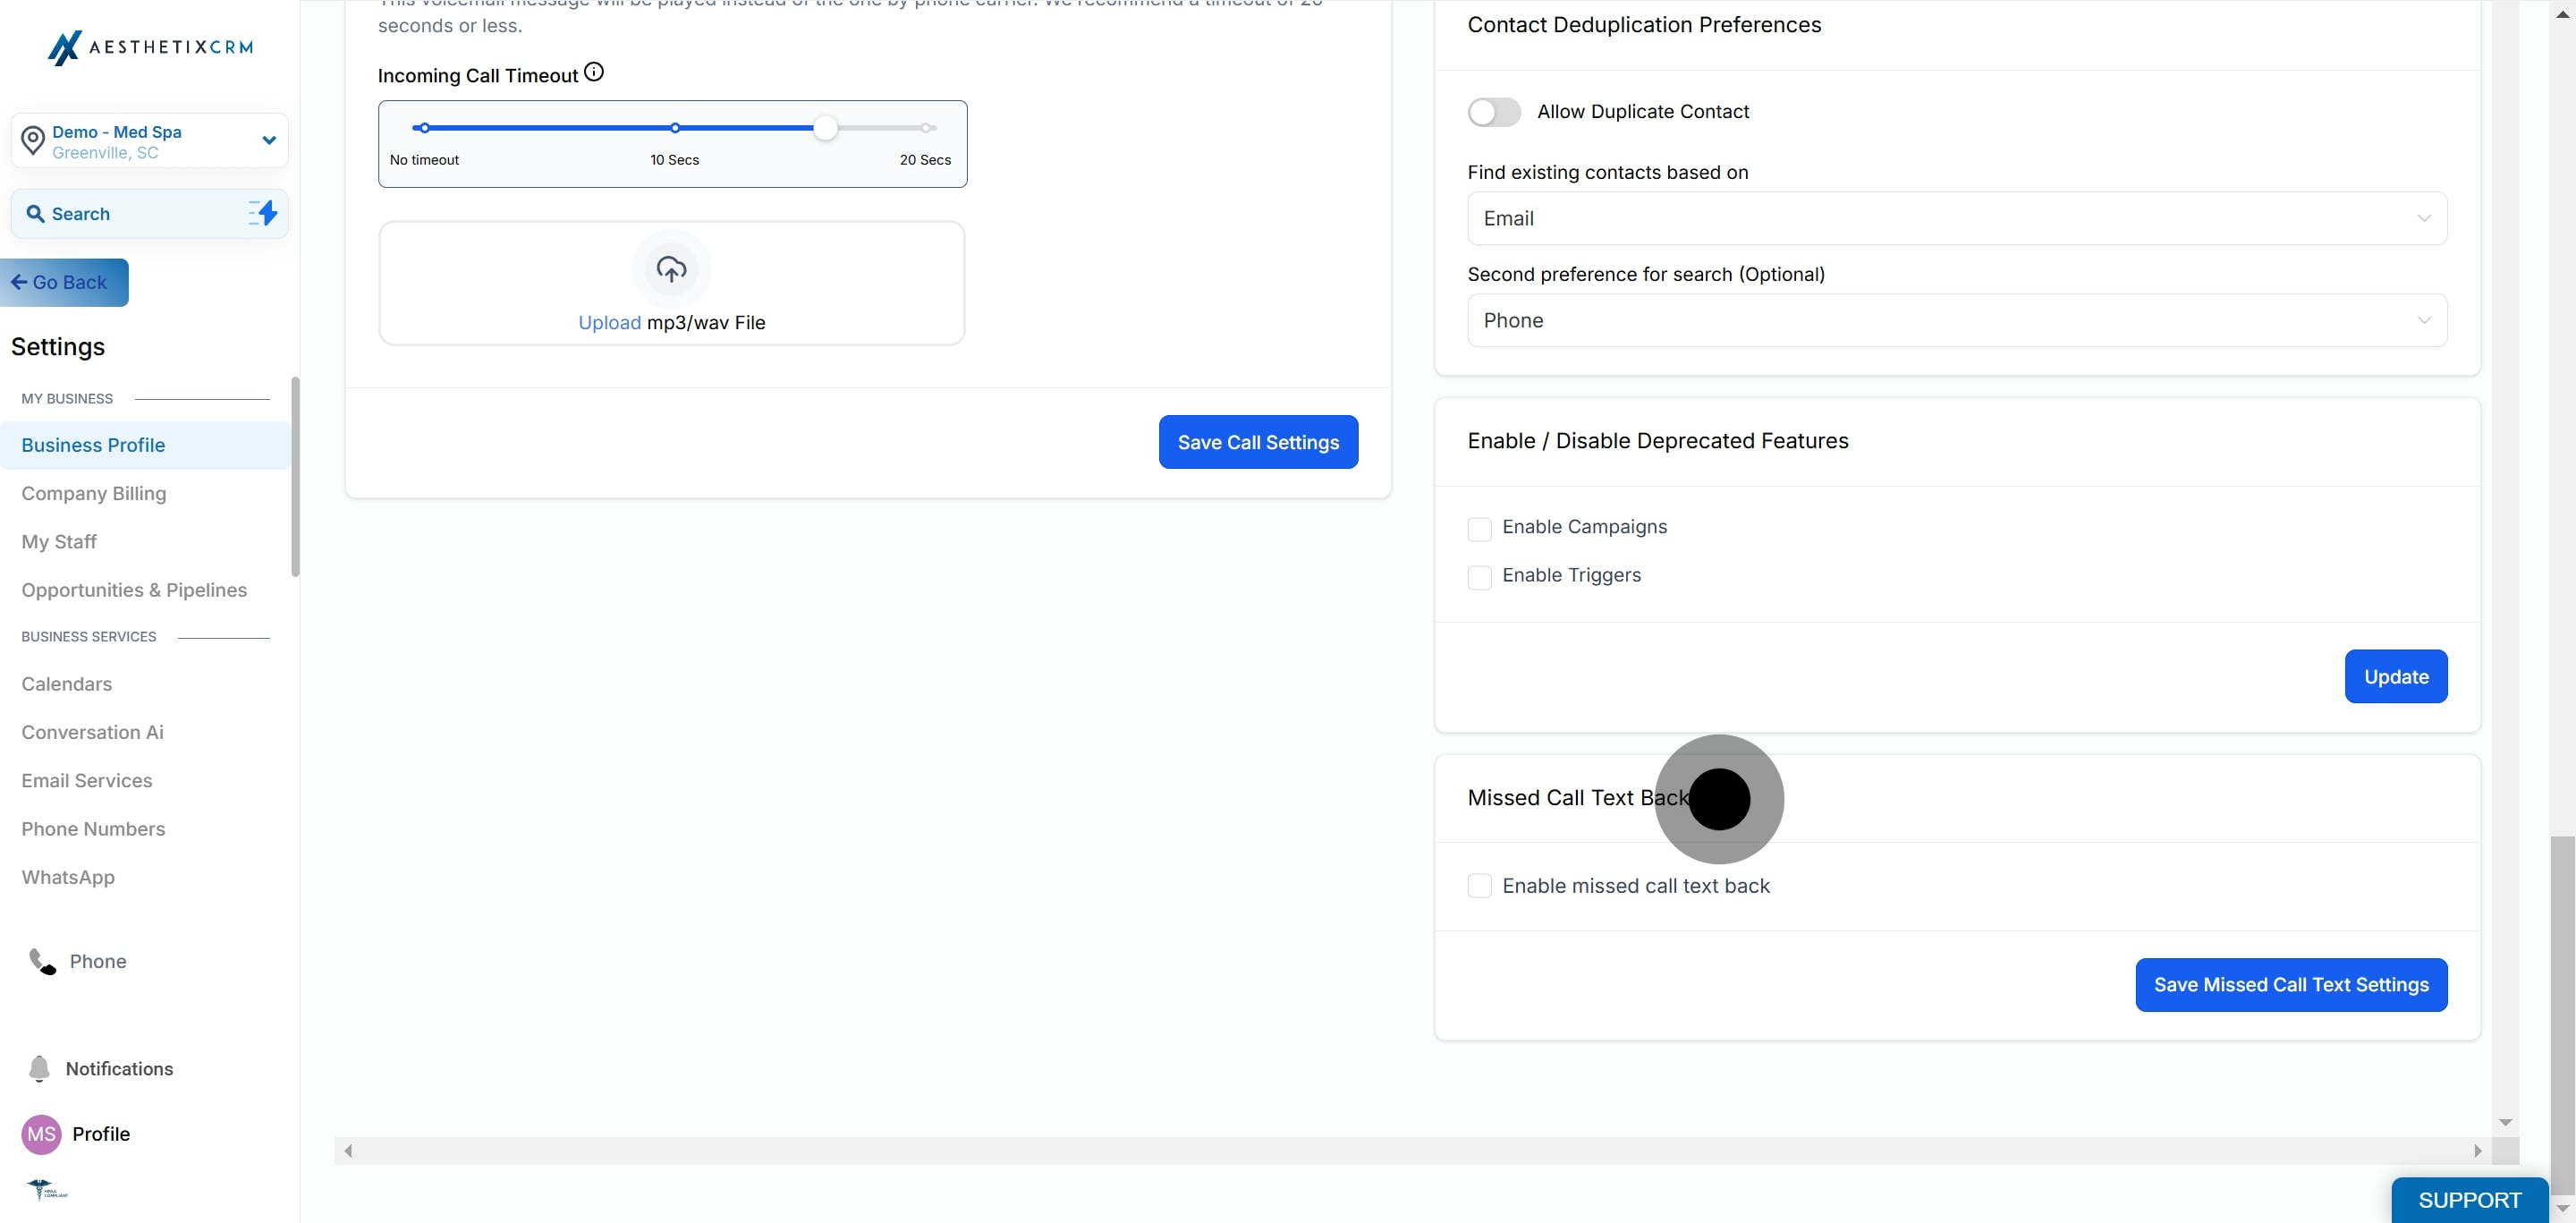Check the Enable Campaigns checkbox
This screenshot has height=1223, width=2576.
click(x=1479, y=528)
